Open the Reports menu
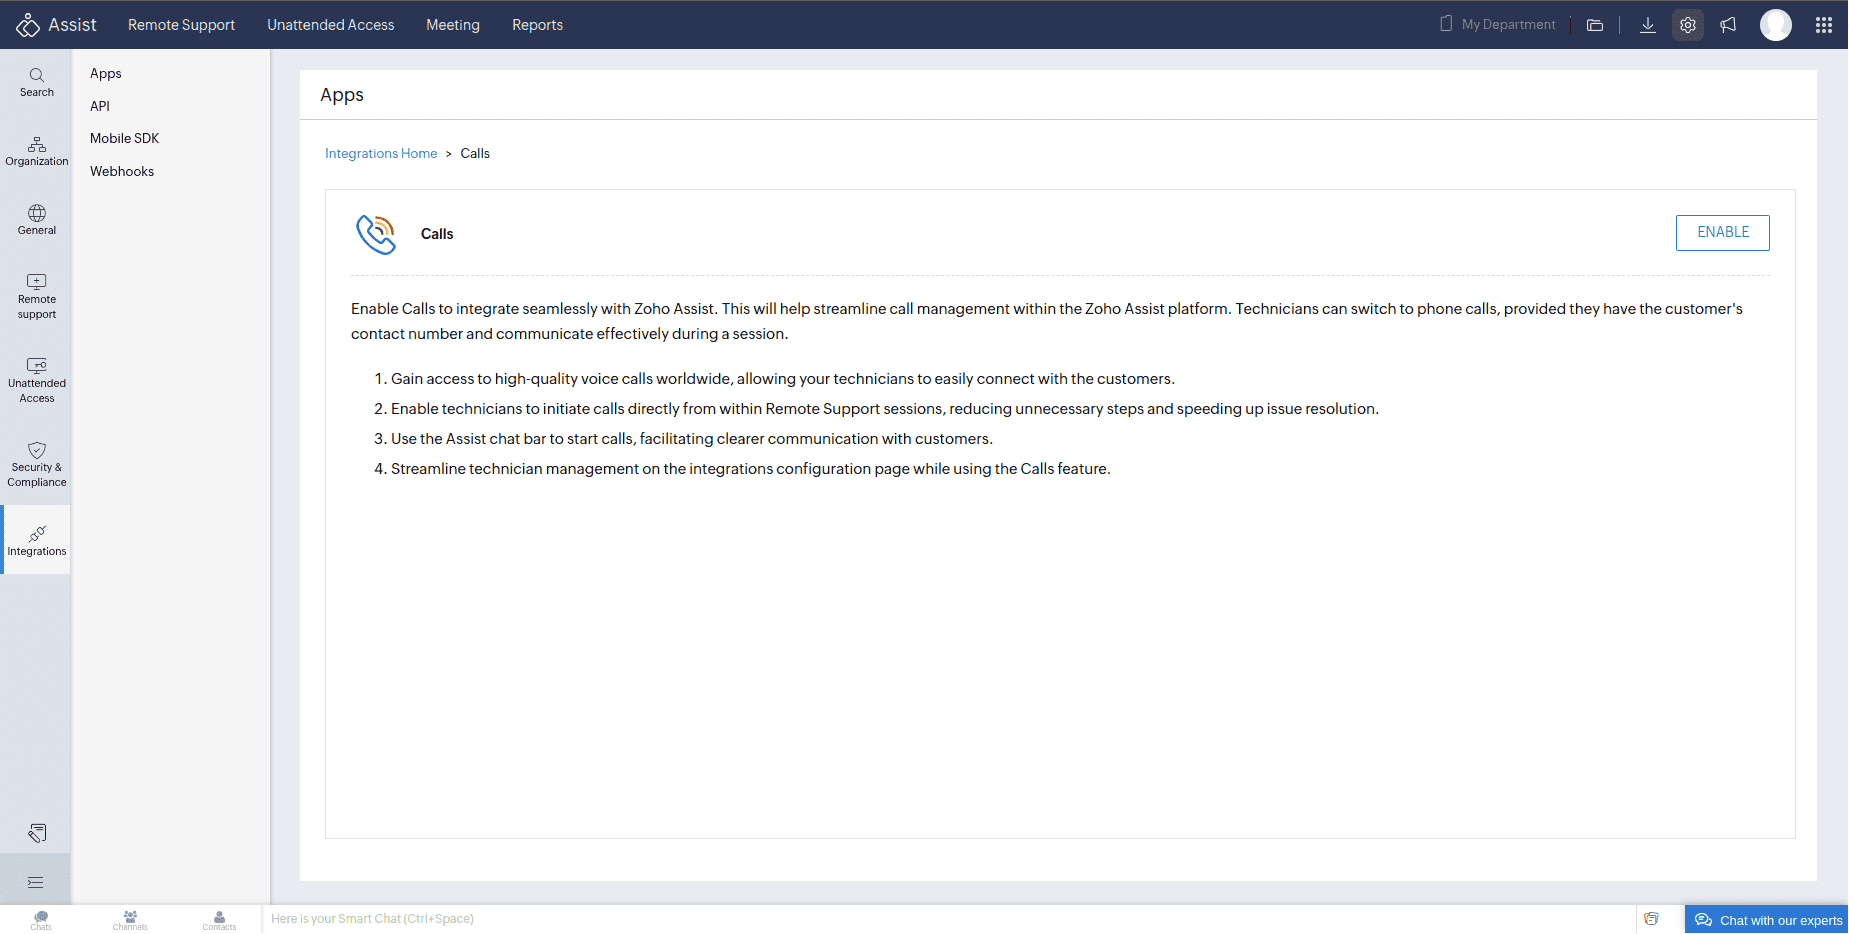The height and width of the screenshot is (934, 1849). coord(537,25)
